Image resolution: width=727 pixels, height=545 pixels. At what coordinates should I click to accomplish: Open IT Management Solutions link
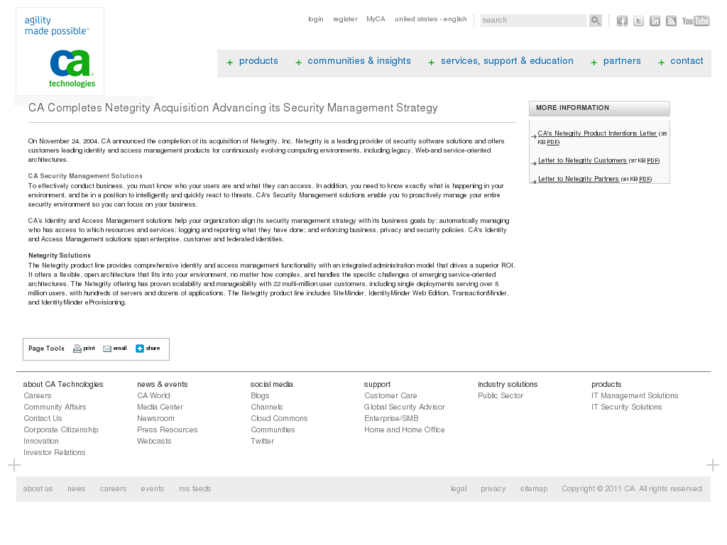pos(634,396)
